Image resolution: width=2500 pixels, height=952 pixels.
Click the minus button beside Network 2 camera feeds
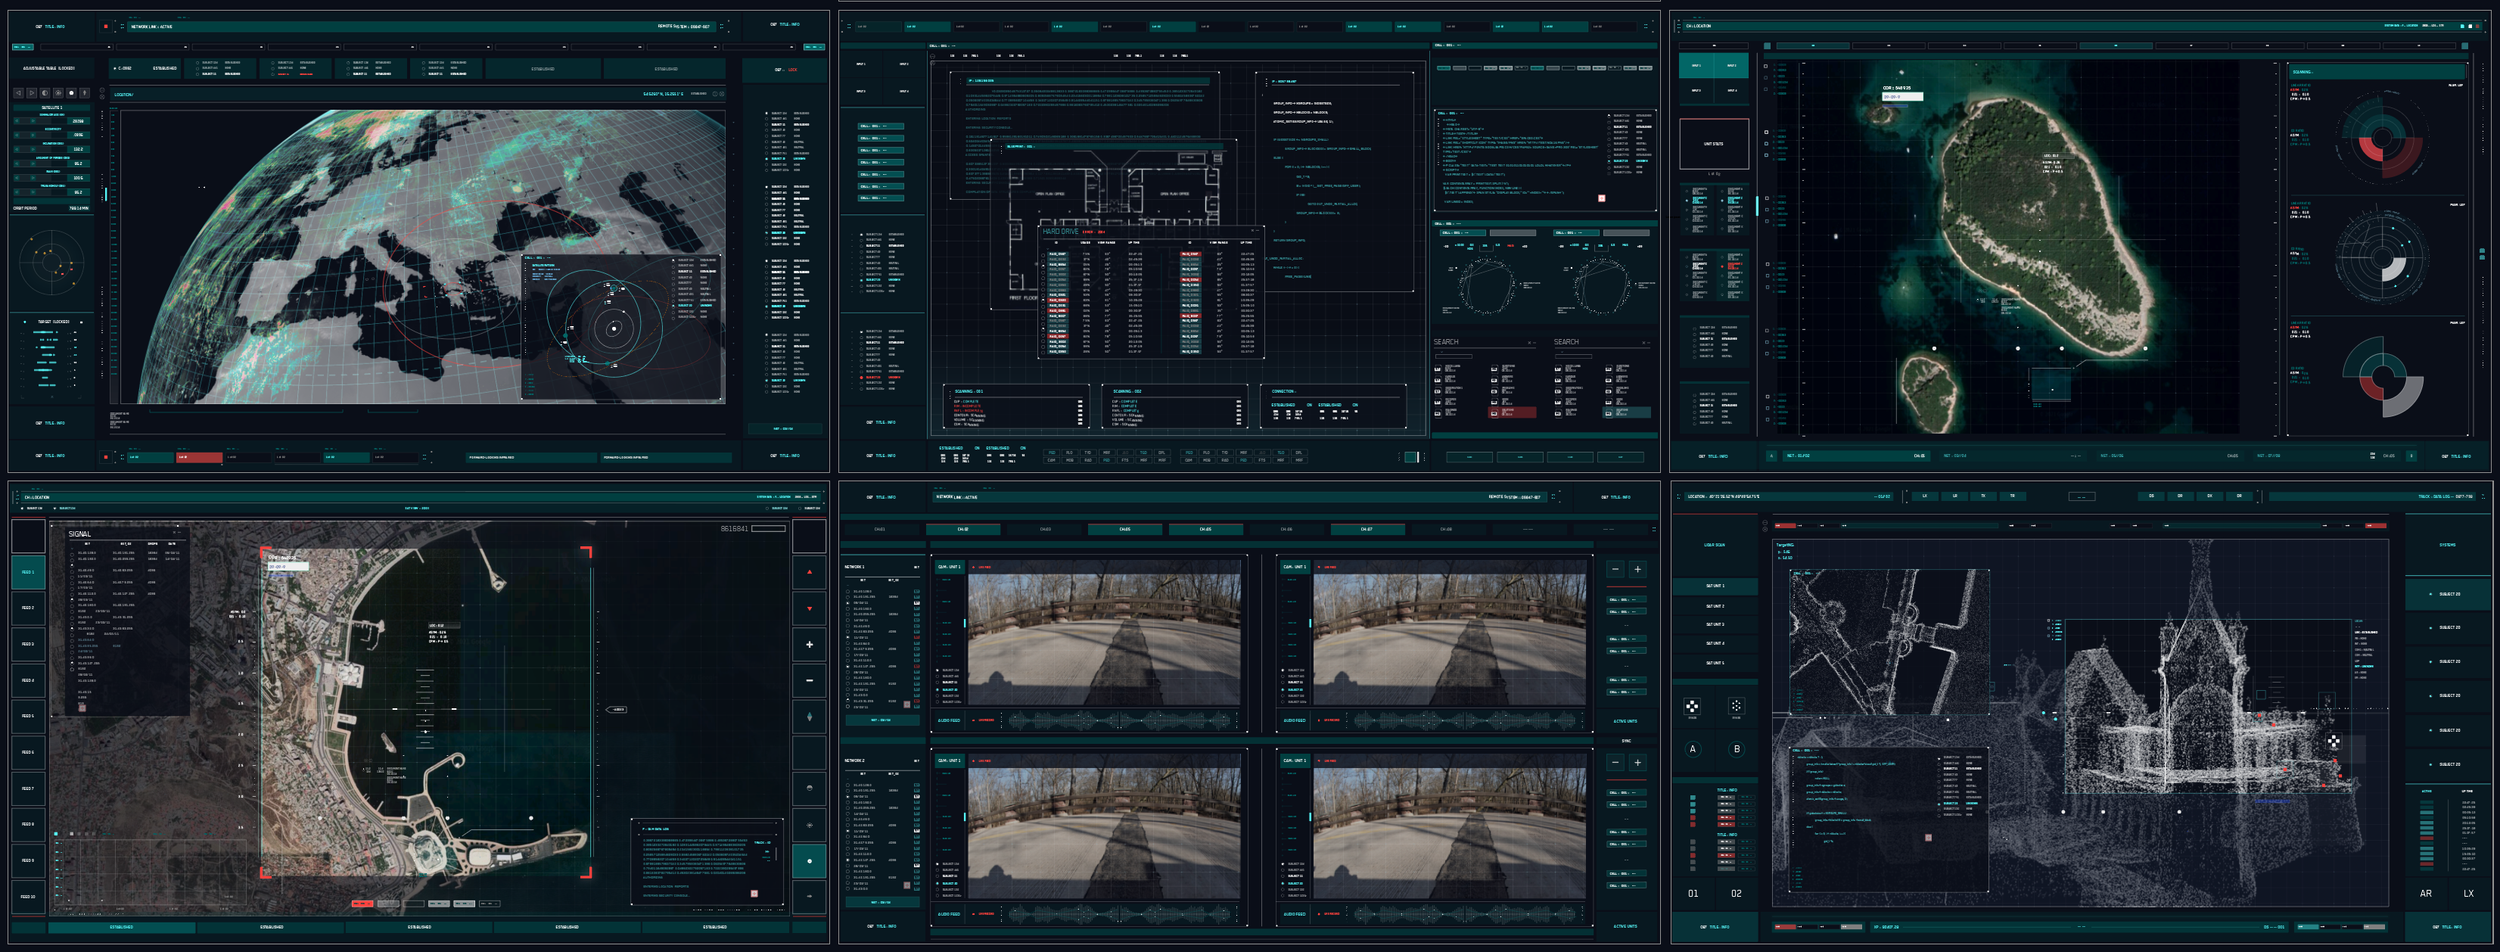(x=1615, y=762)
